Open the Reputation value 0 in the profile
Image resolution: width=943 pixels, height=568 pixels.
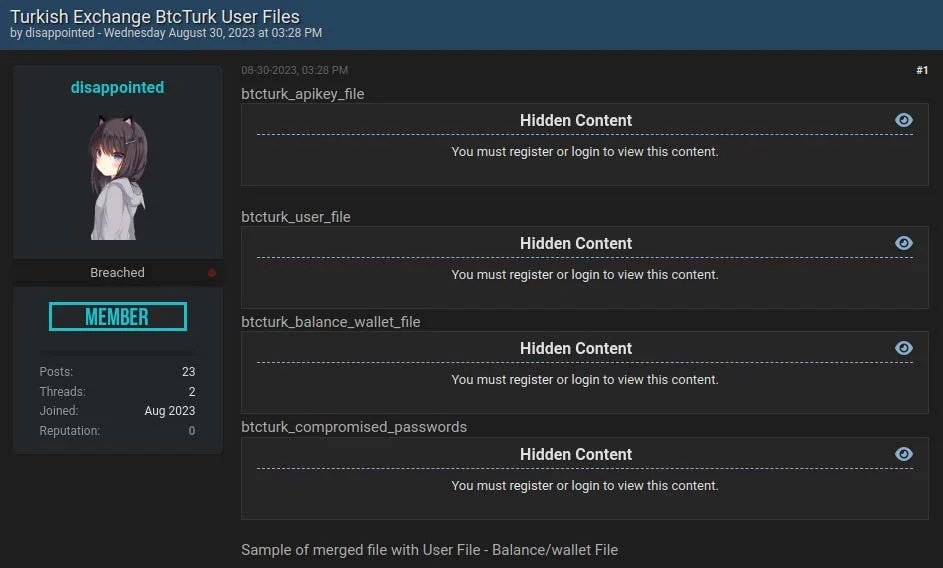191,431
